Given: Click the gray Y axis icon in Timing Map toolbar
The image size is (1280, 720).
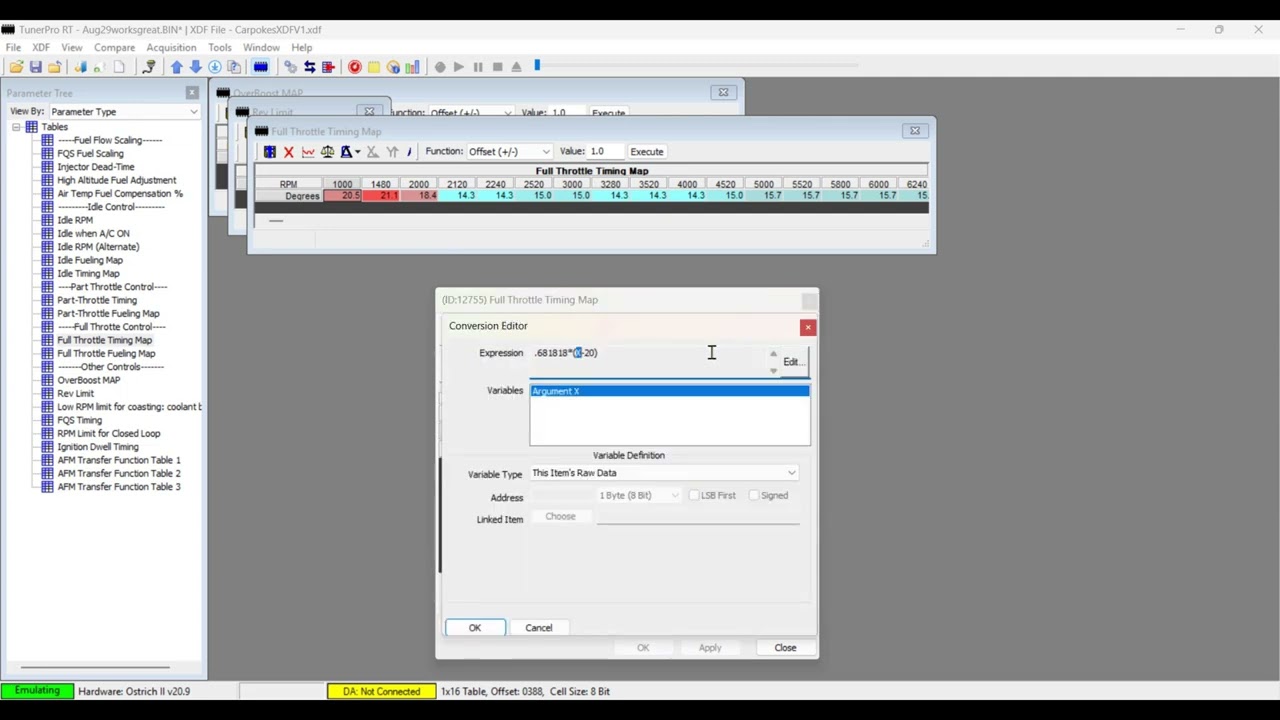Looking at the screenshot, I should pos(392,152).
